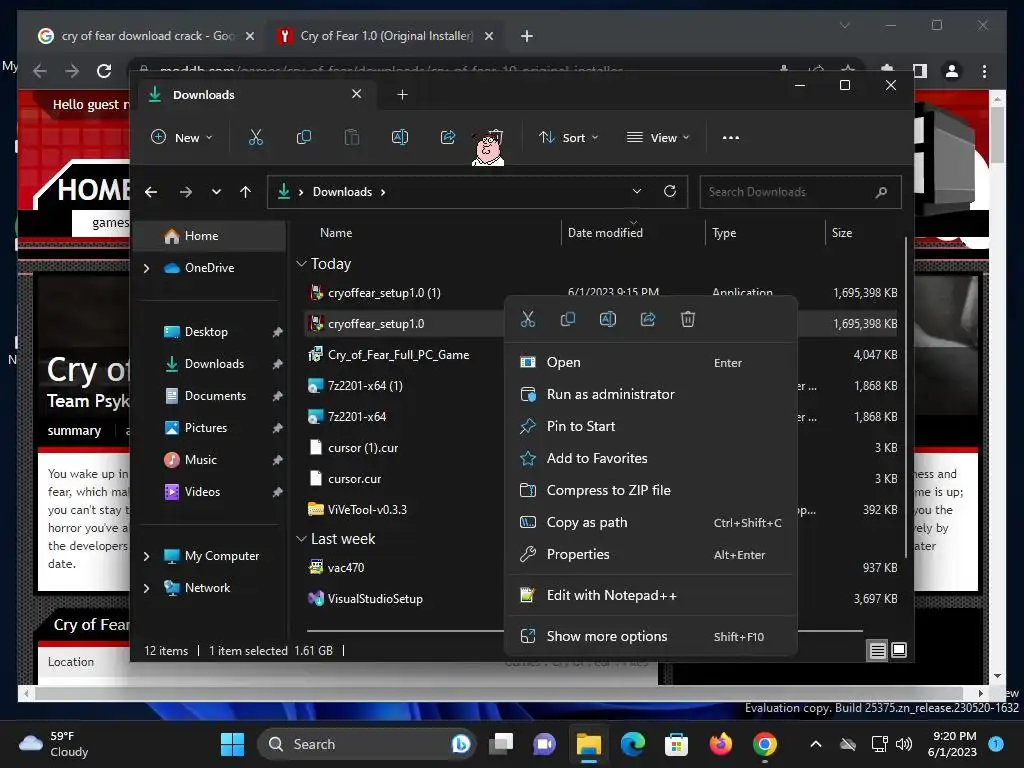Choose Add to Favorites
The height and width of the screenshot is (768, 1024).
pos(651,458)
